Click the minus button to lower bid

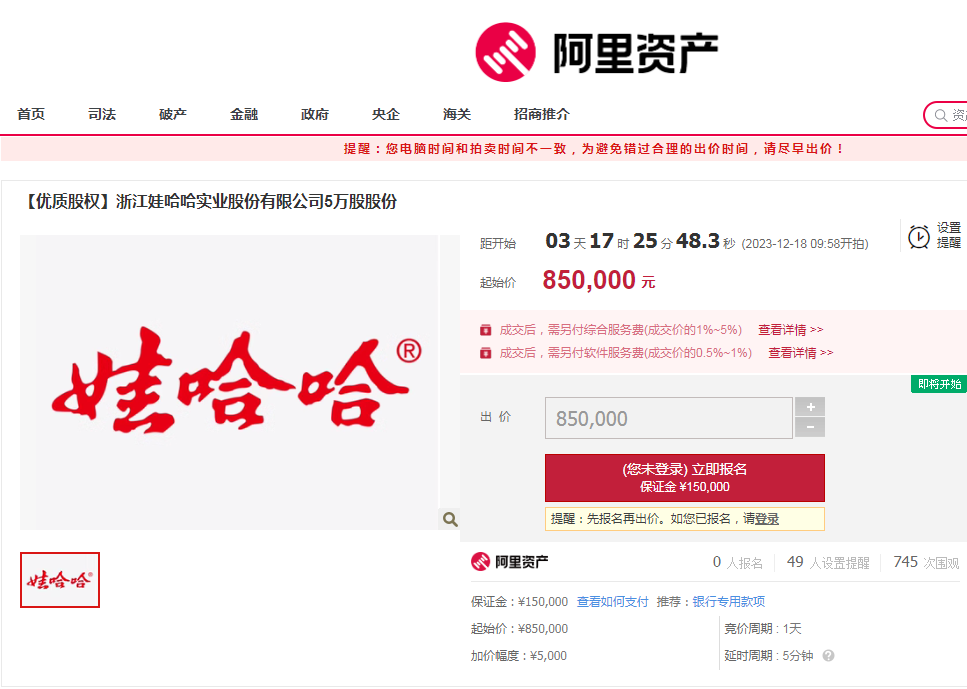point(809,428)
